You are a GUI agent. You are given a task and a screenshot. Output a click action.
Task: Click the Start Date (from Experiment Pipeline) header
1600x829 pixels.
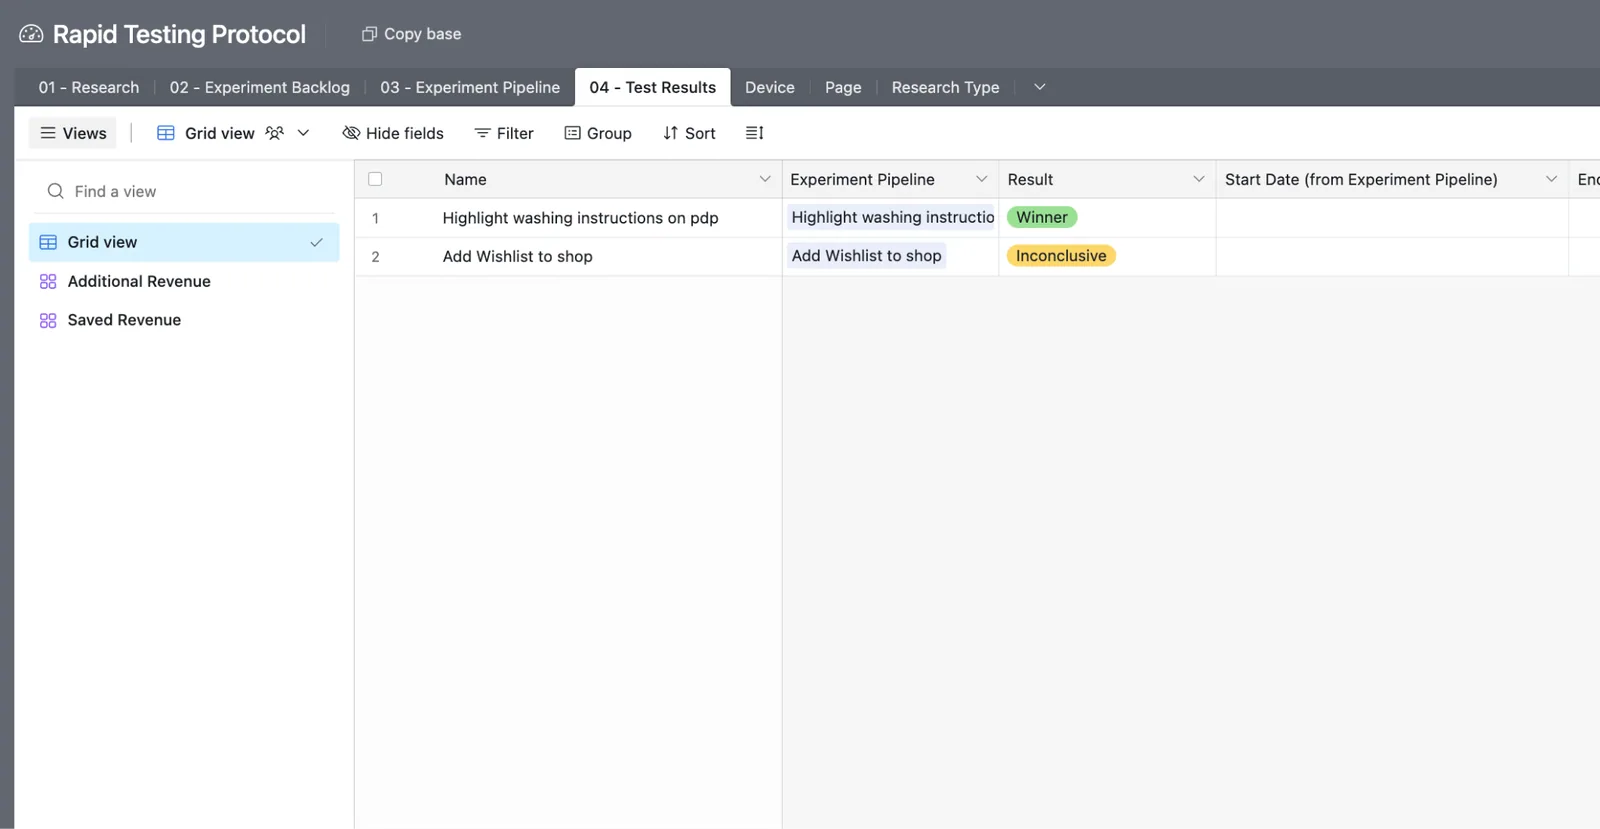coord(1392,179)
